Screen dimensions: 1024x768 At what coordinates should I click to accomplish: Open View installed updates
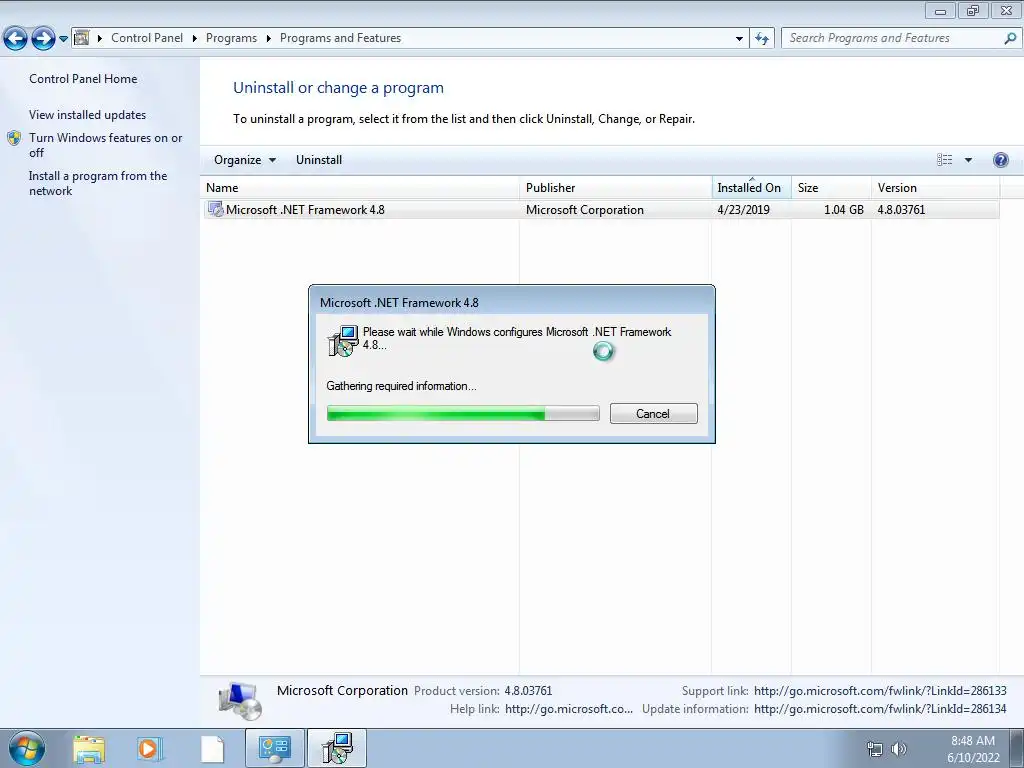pyautogui.click(x=88, y=115)
